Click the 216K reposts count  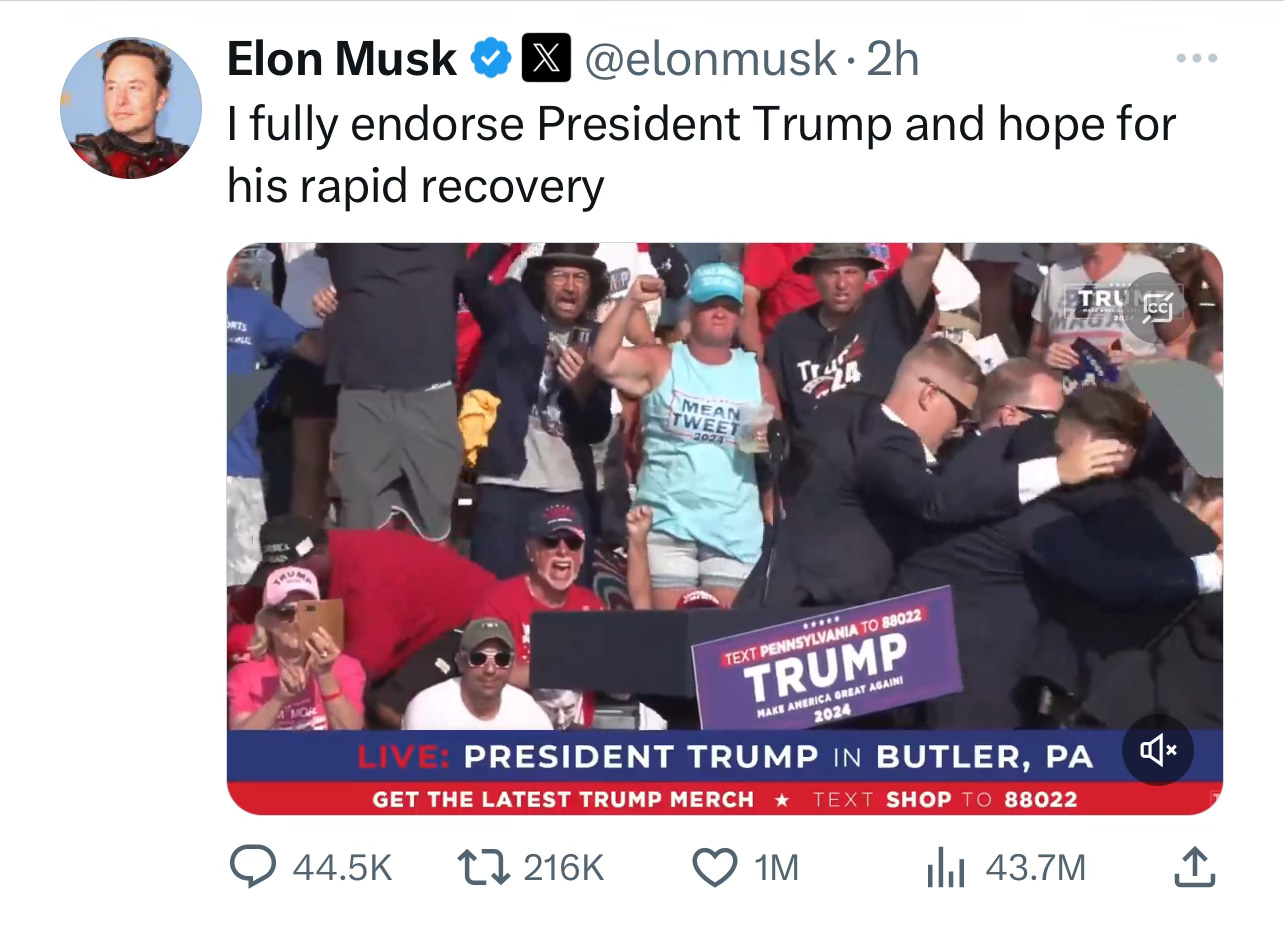[564, 867]
